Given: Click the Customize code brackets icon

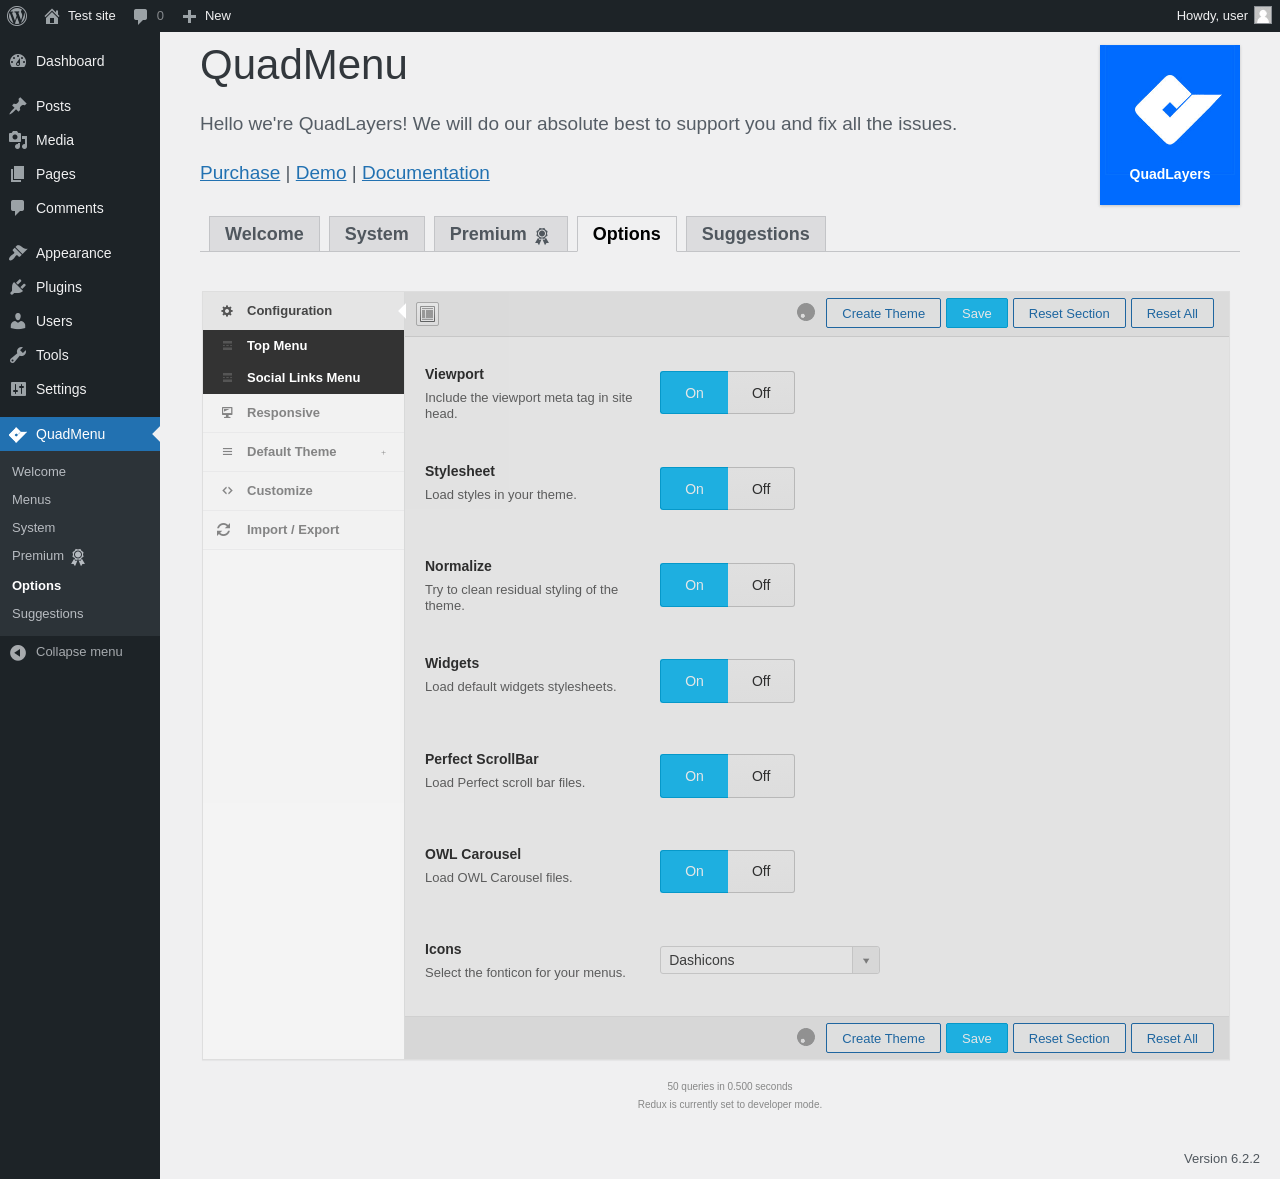Looking at the screenshot, I should point(227,490).
